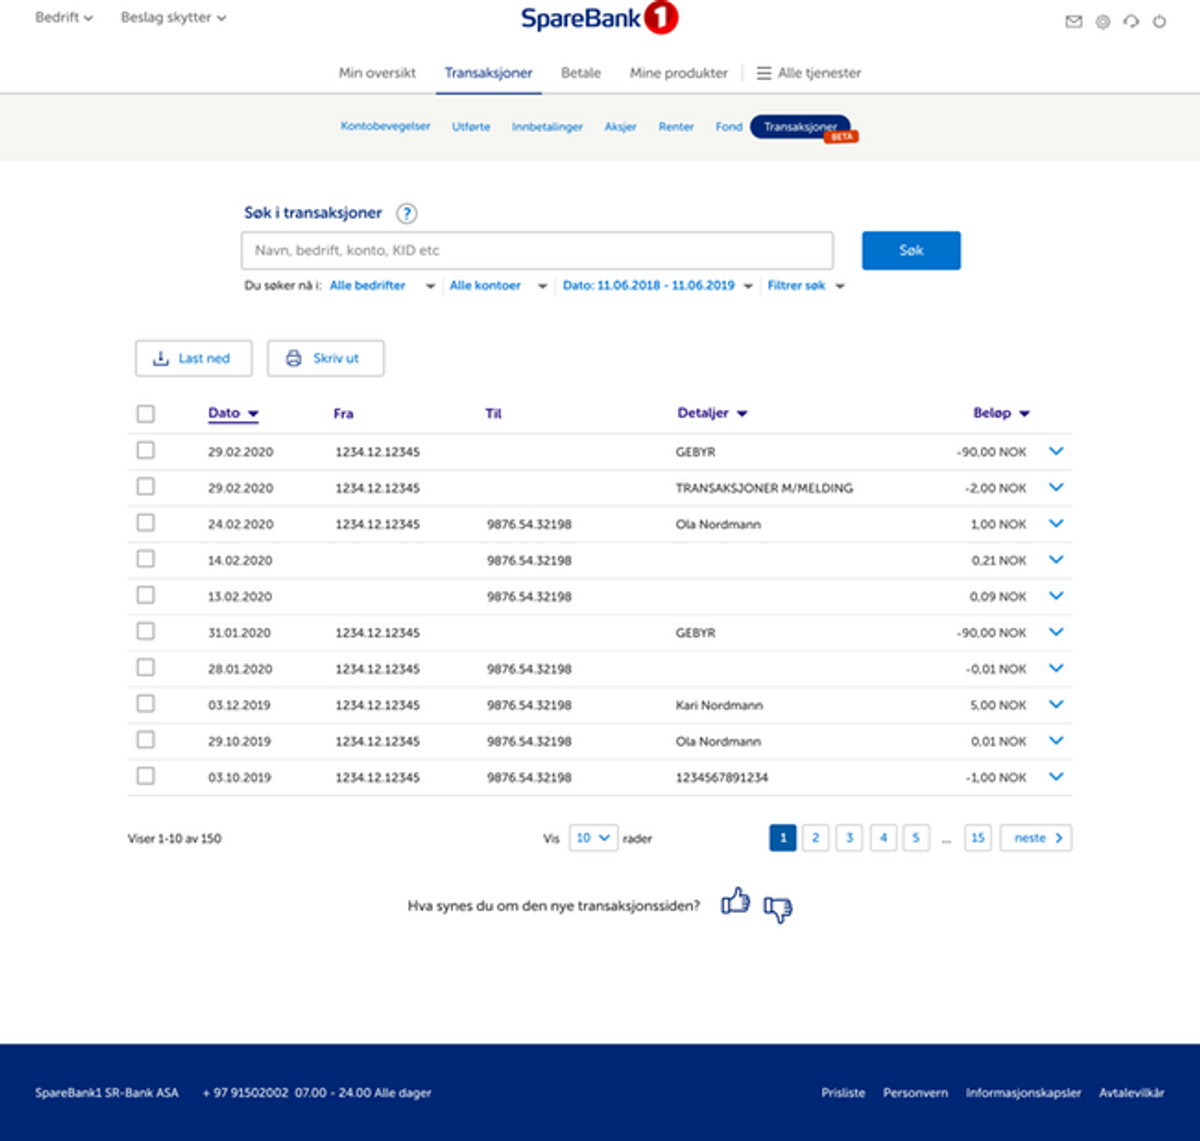Click the Last ned download icon

159,358
